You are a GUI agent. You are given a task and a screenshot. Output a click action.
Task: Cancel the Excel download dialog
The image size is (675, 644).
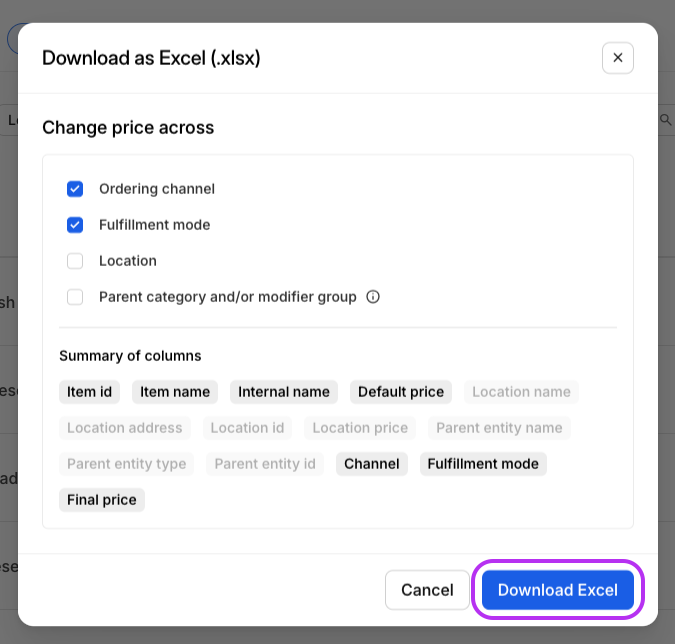point(427,590)
